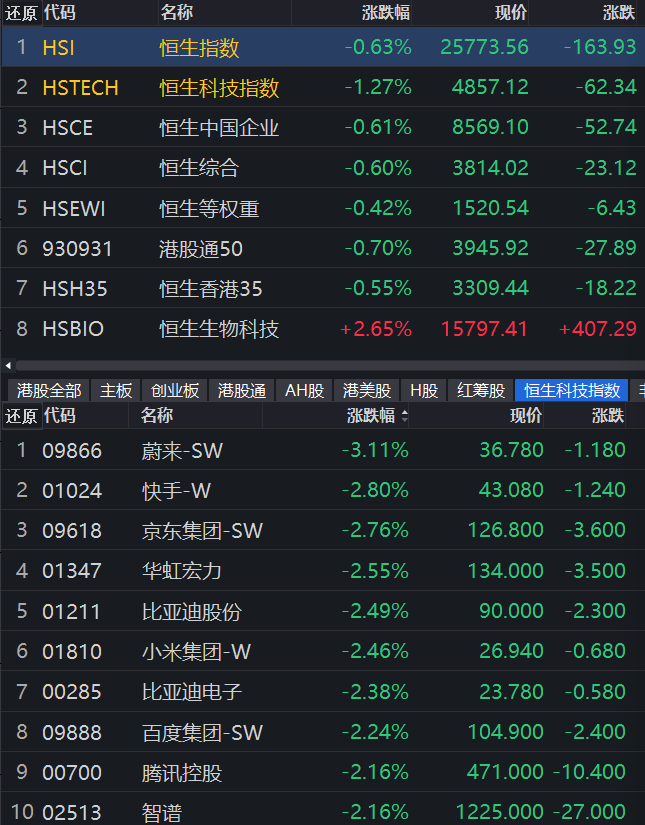The width and height of the screenshot is (645, 825).
Task: Click HSI price 25773.56
Action: [484, 47]
